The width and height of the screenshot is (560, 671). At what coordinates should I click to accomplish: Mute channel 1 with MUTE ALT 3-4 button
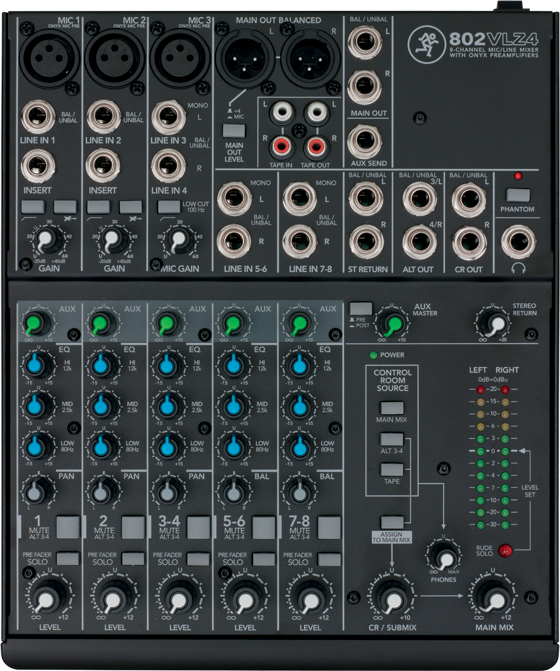pyautogui.click(x=68, y=527)
